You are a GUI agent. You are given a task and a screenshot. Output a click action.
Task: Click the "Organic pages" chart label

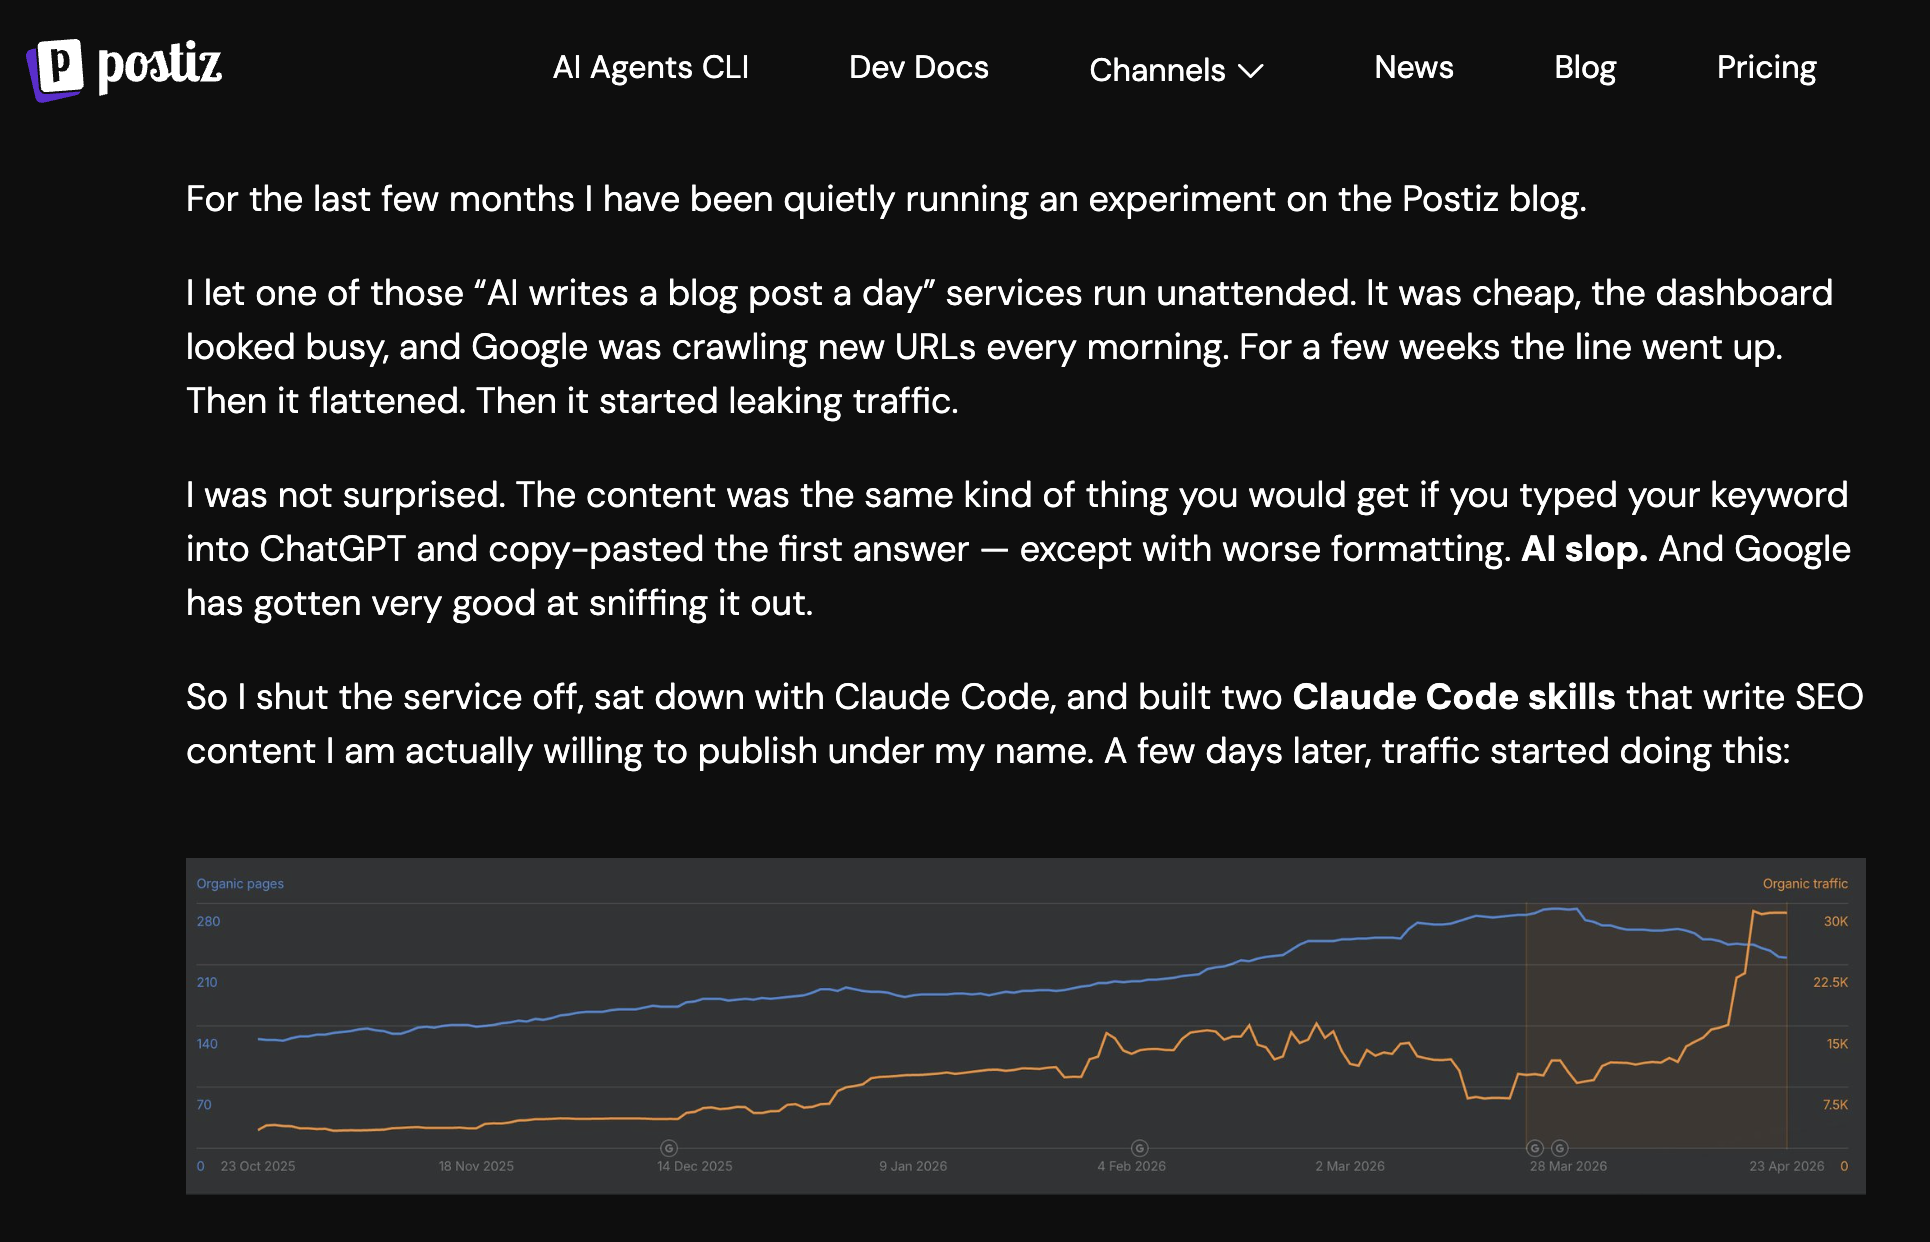click(240, 884)
